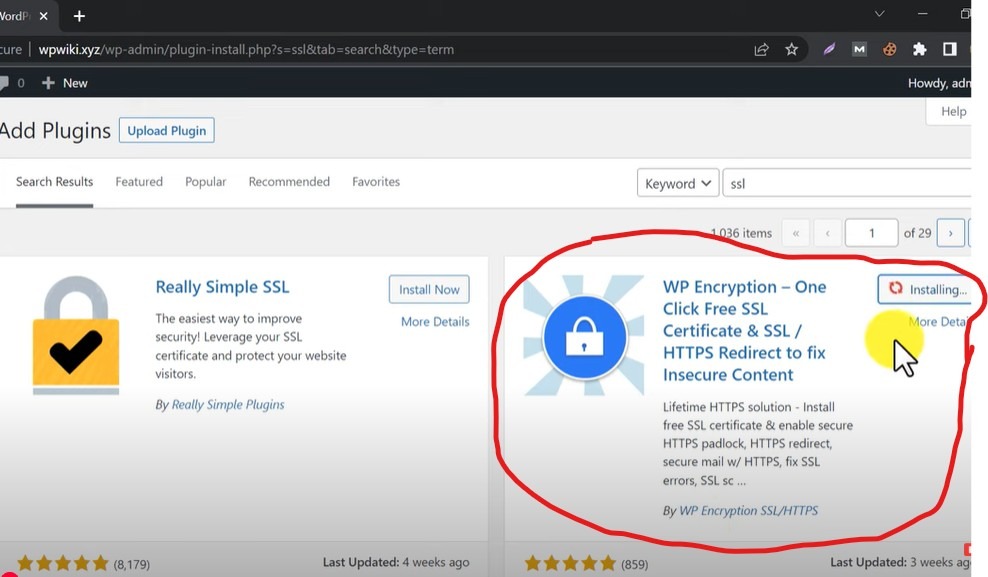Open the Keyword search dropdown
This screenshot has width=988, height=577.
pos(678,183)
